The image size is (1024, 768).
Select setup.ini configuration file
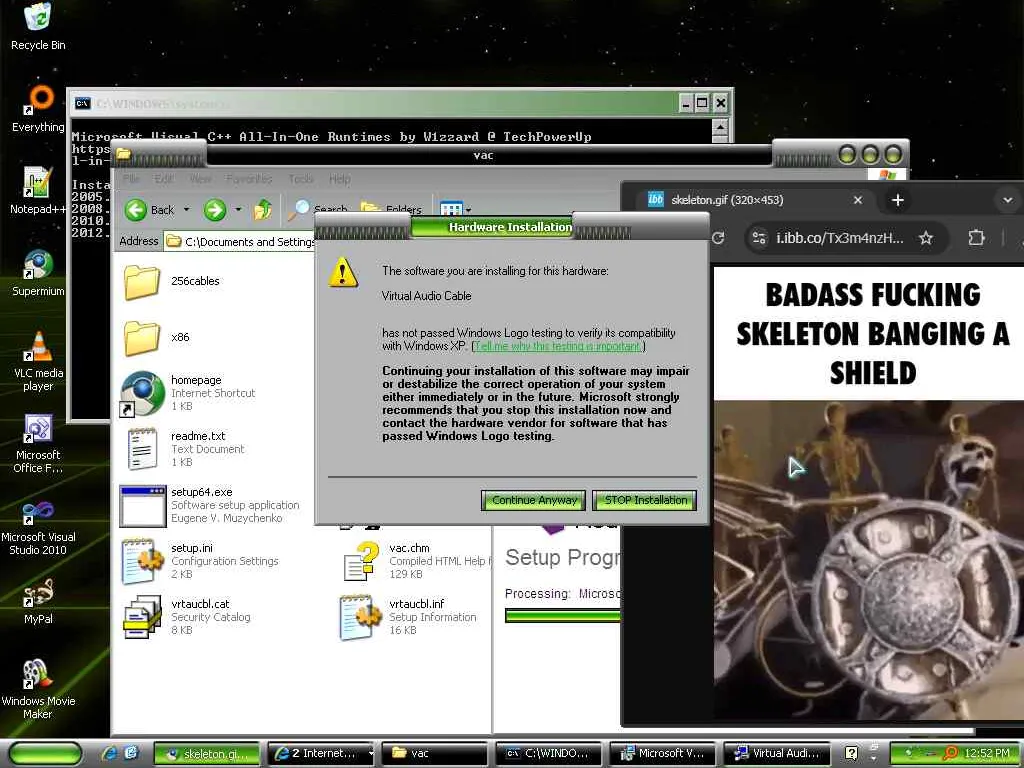coord(200,562)
